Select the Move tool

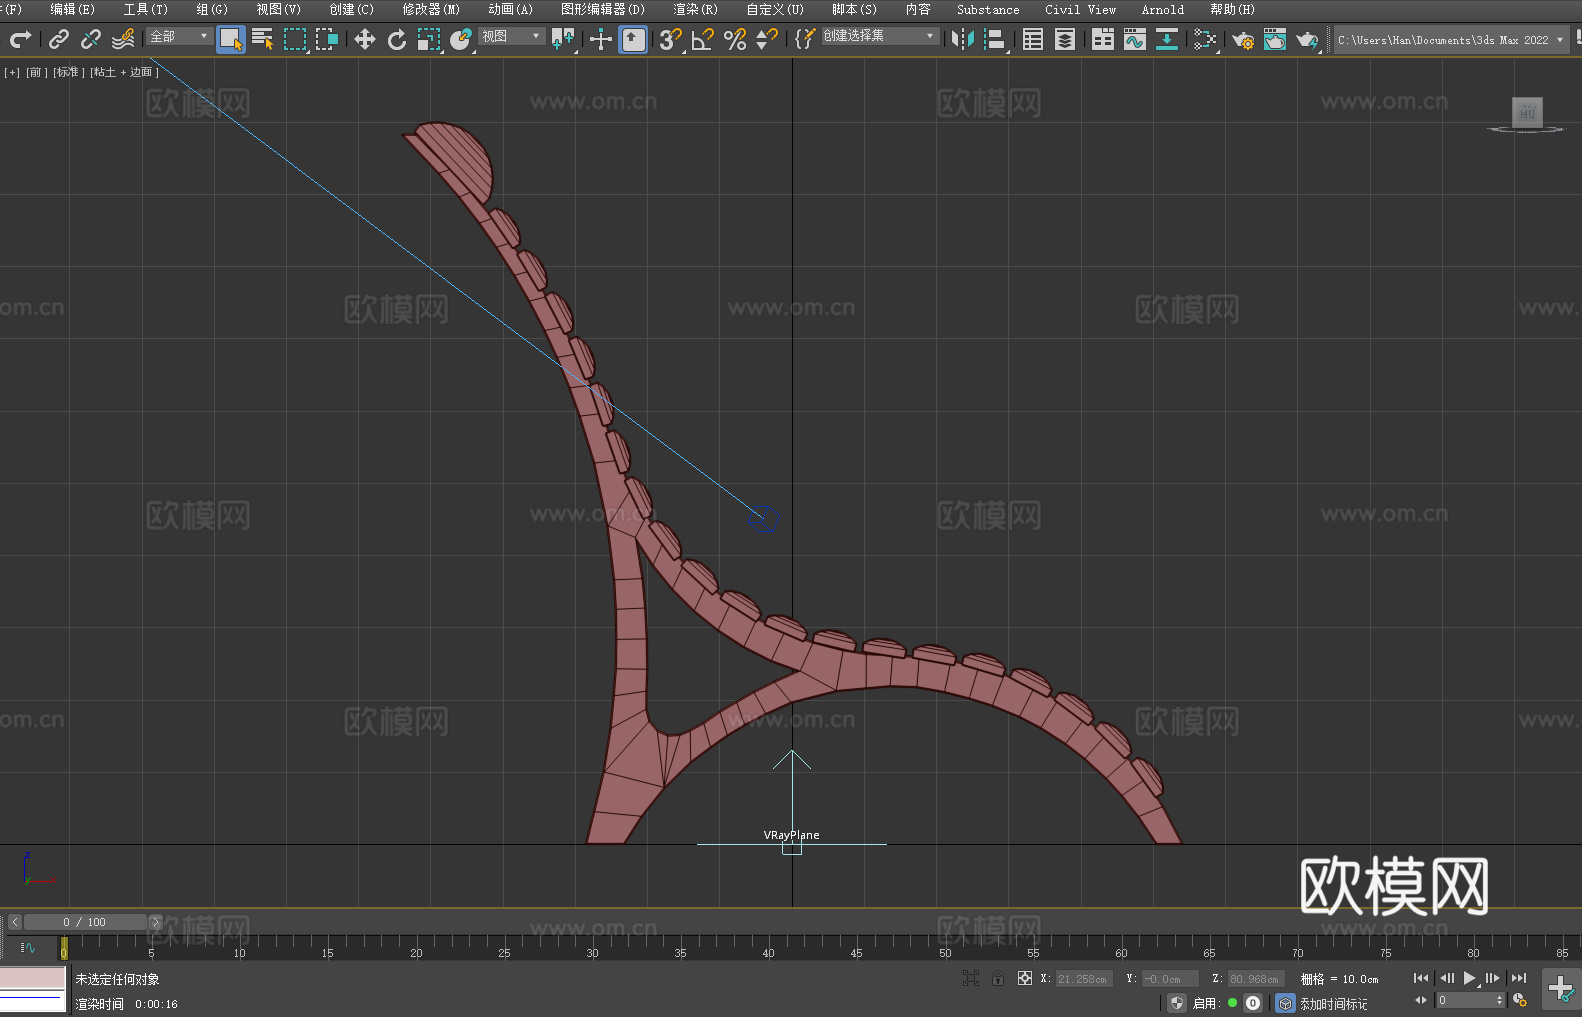pyautogui.click(x=365, y=39)
